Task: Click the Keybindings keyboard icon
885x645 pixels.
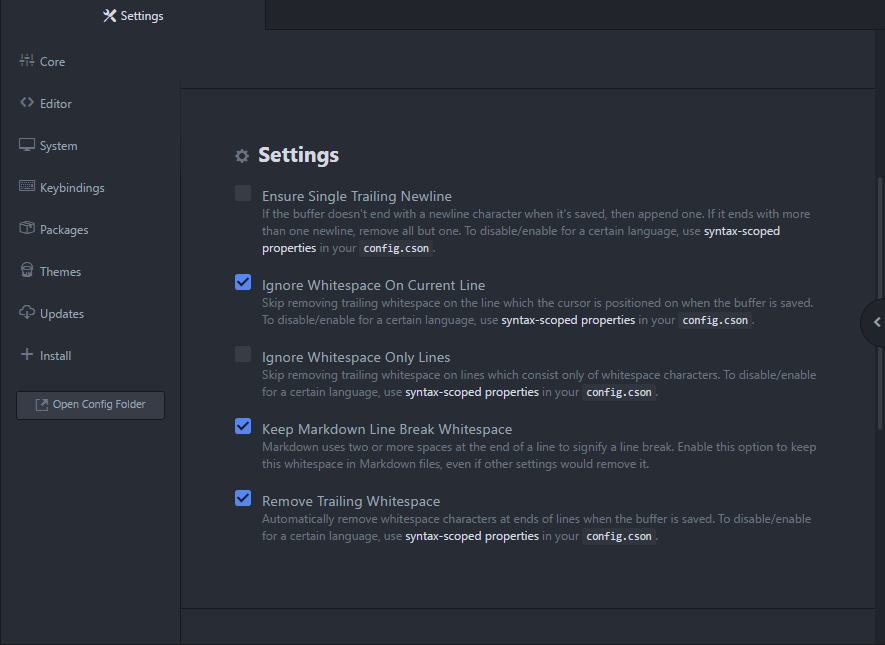Action: (27, 187)
